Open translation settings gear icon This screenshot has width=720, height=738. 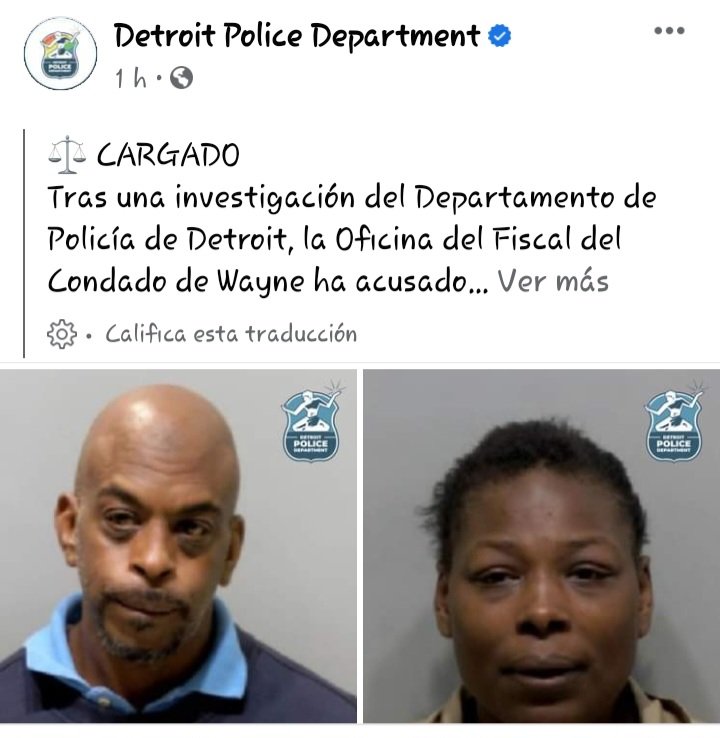(x=62, y=334)
